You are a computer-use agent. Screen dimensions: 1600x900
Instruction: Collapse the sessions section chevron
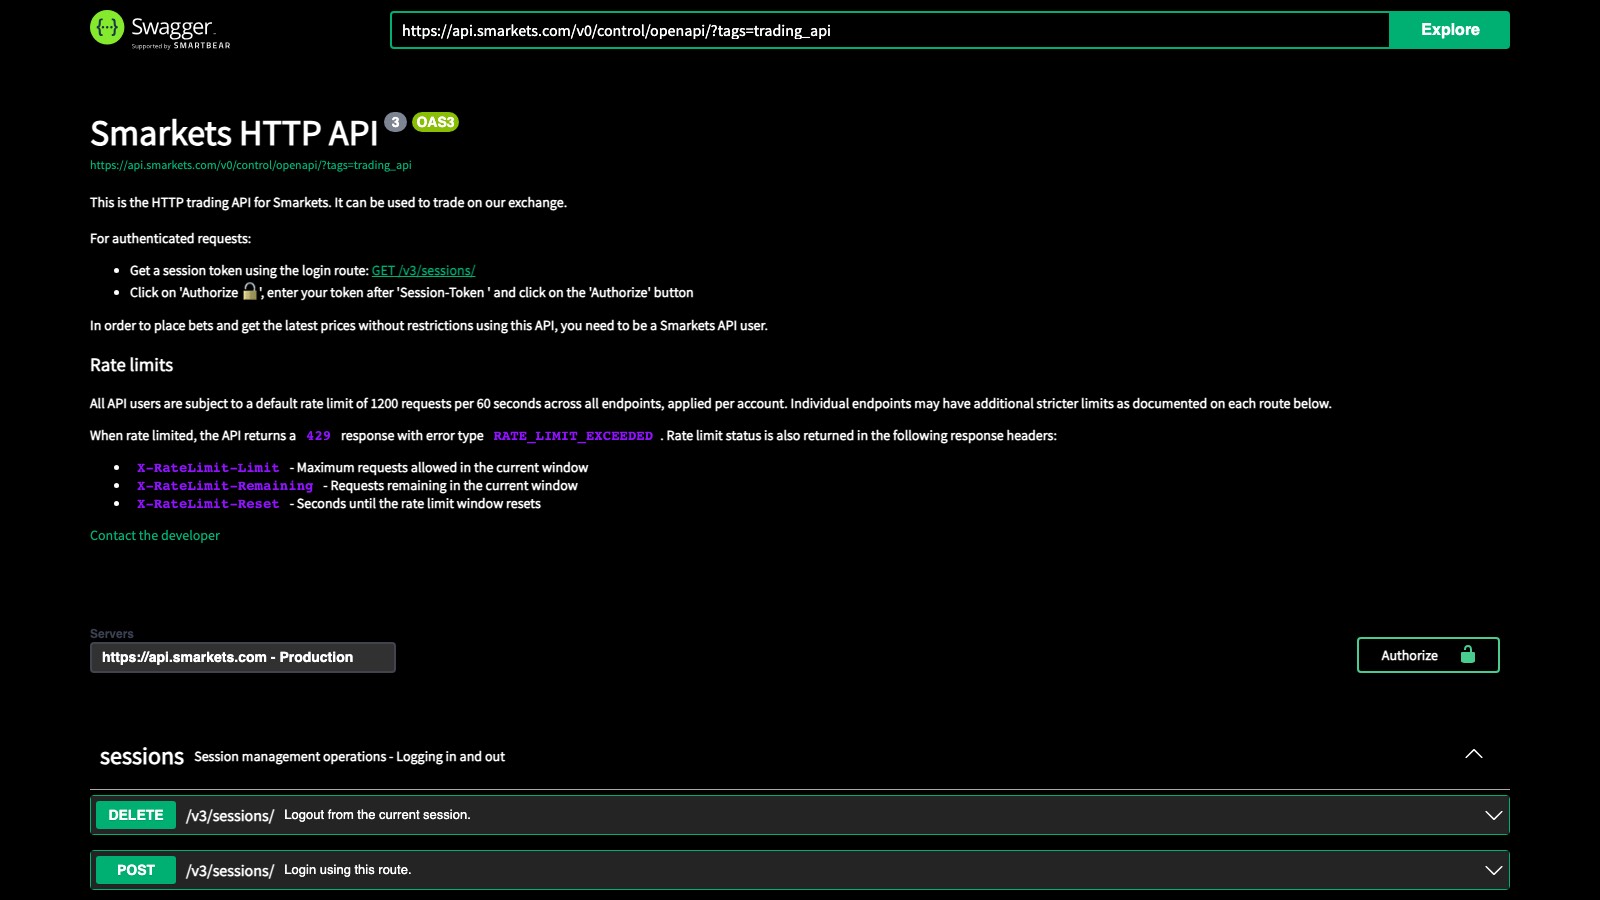1473,754
